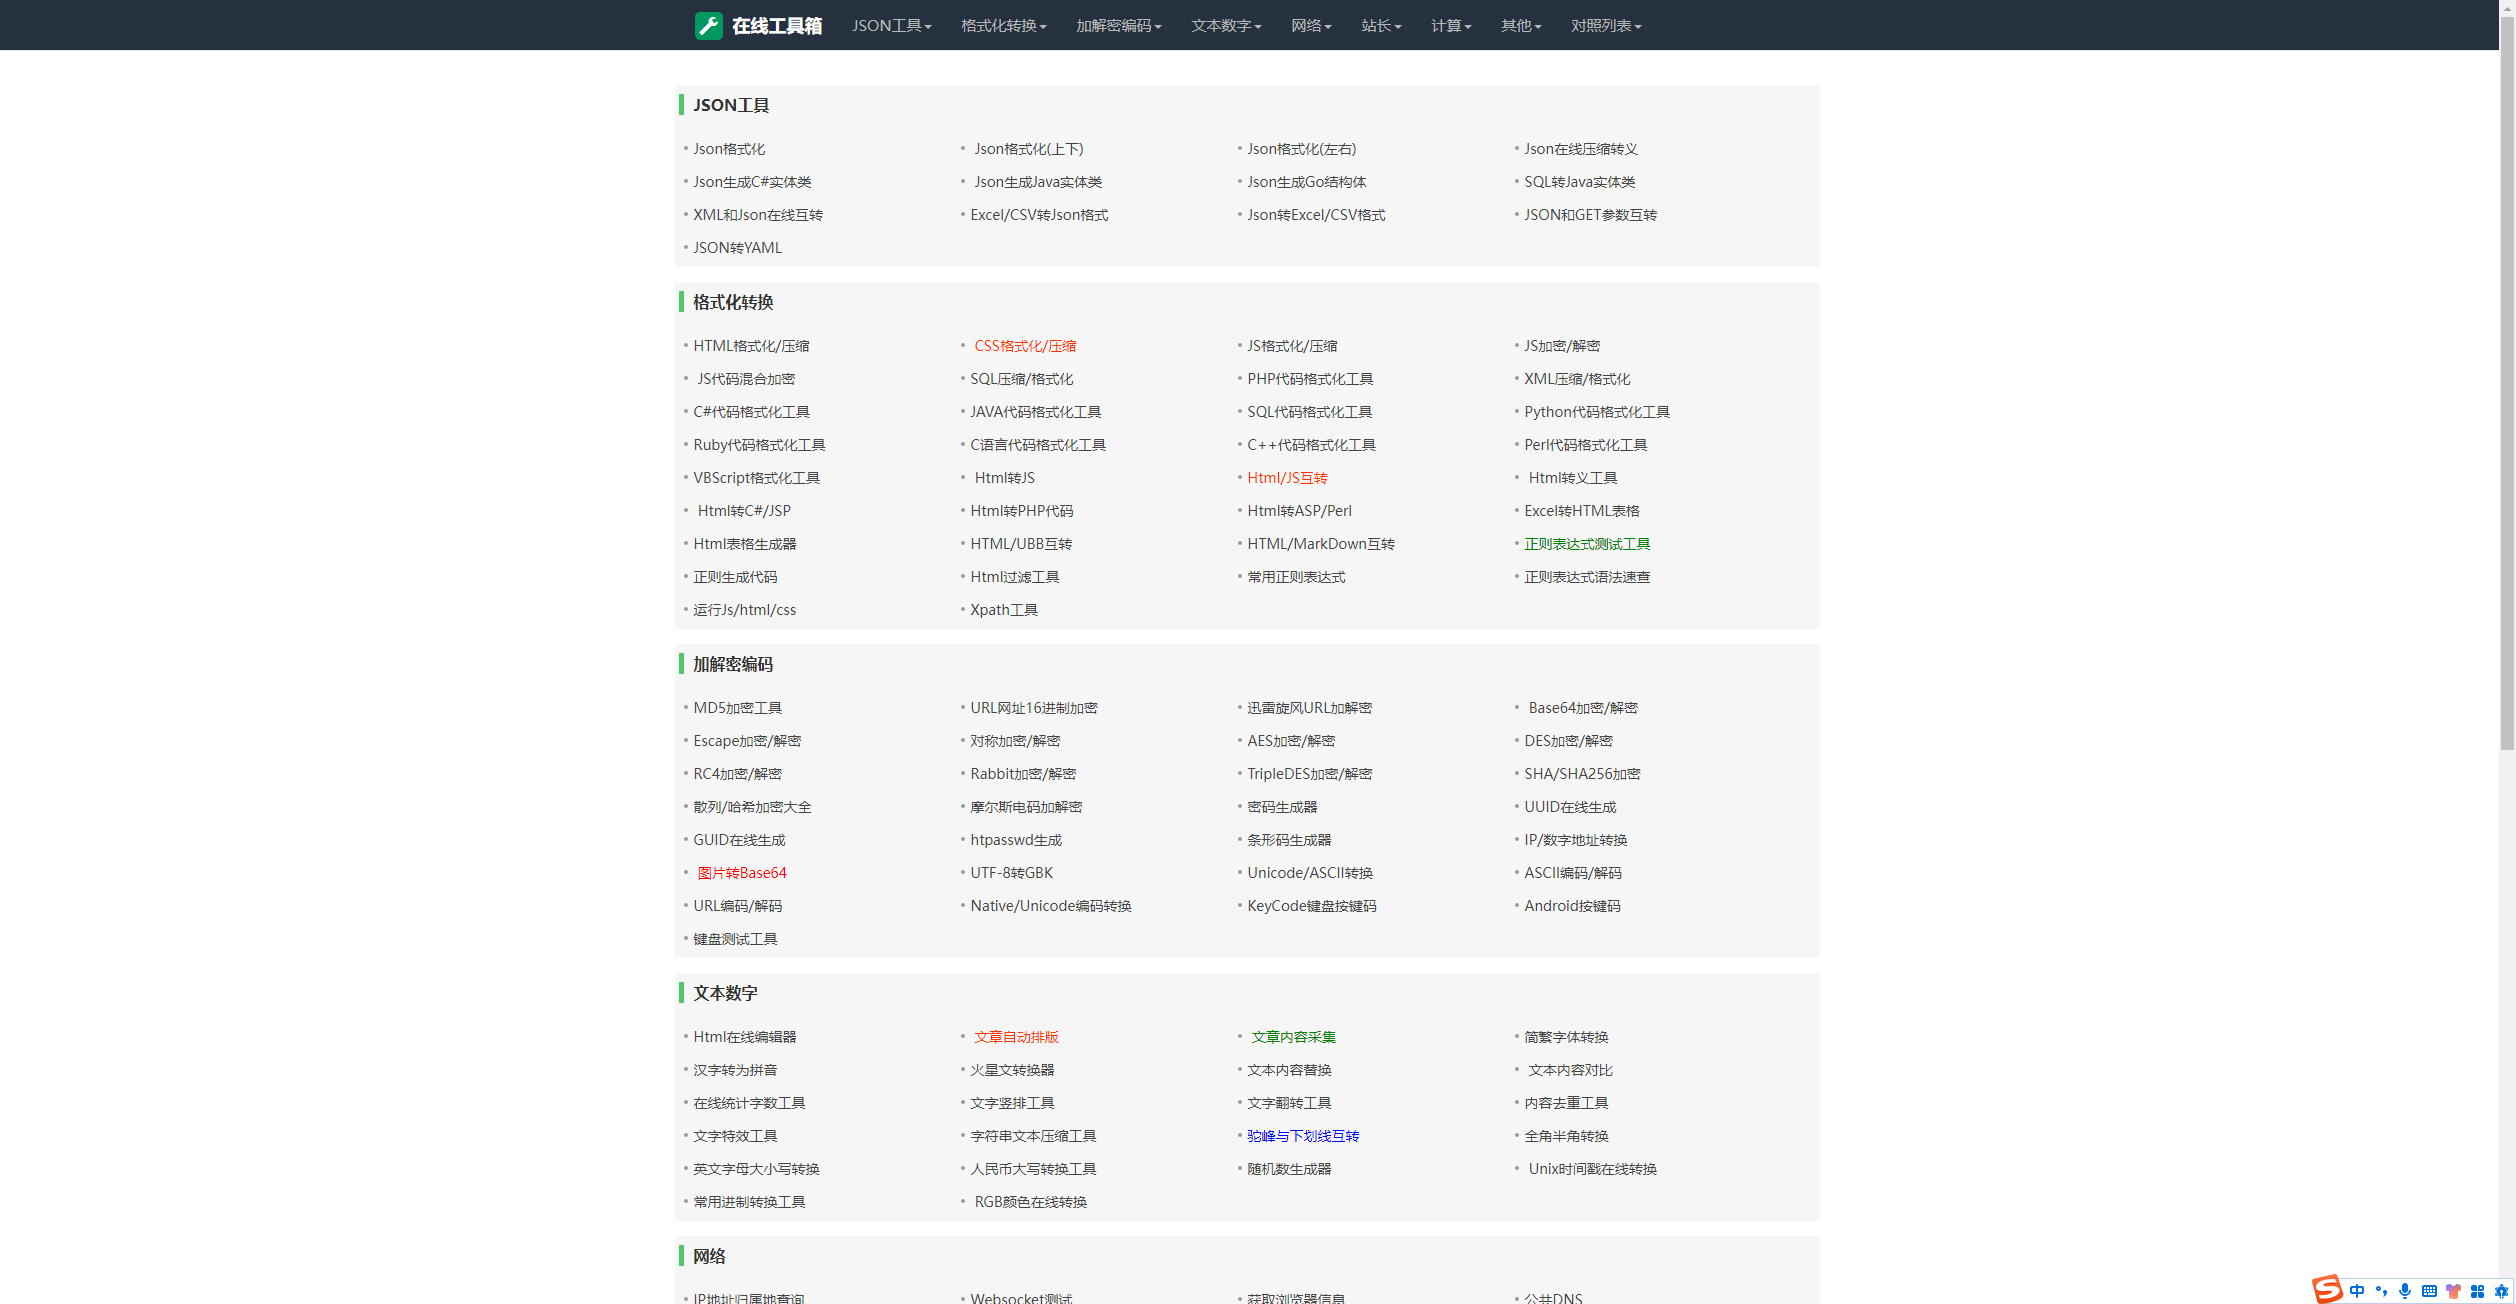The height and width of the screenshot is (1304, 2516).
Task: Expand the 加解密编码 dropdown menu
Action: [x=1118, y=26]
